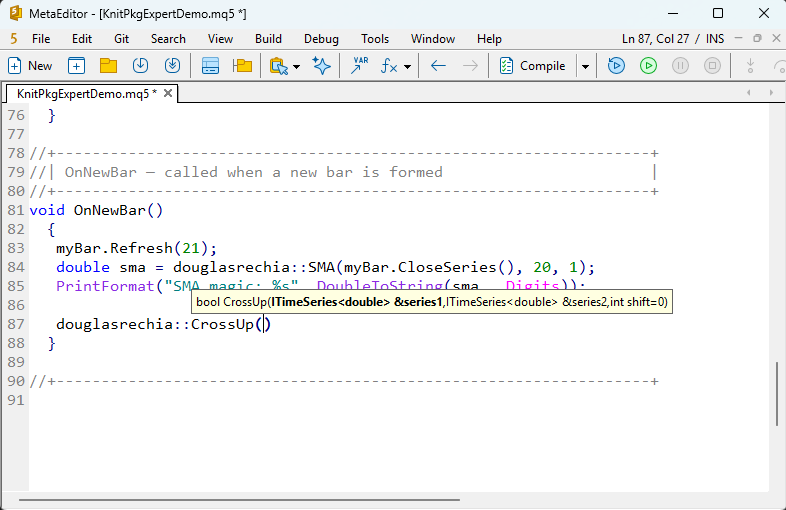Toggle the Navigator panel icon
Screen dimensions: 786x510
pyautogui.click(x=242, y=66)
